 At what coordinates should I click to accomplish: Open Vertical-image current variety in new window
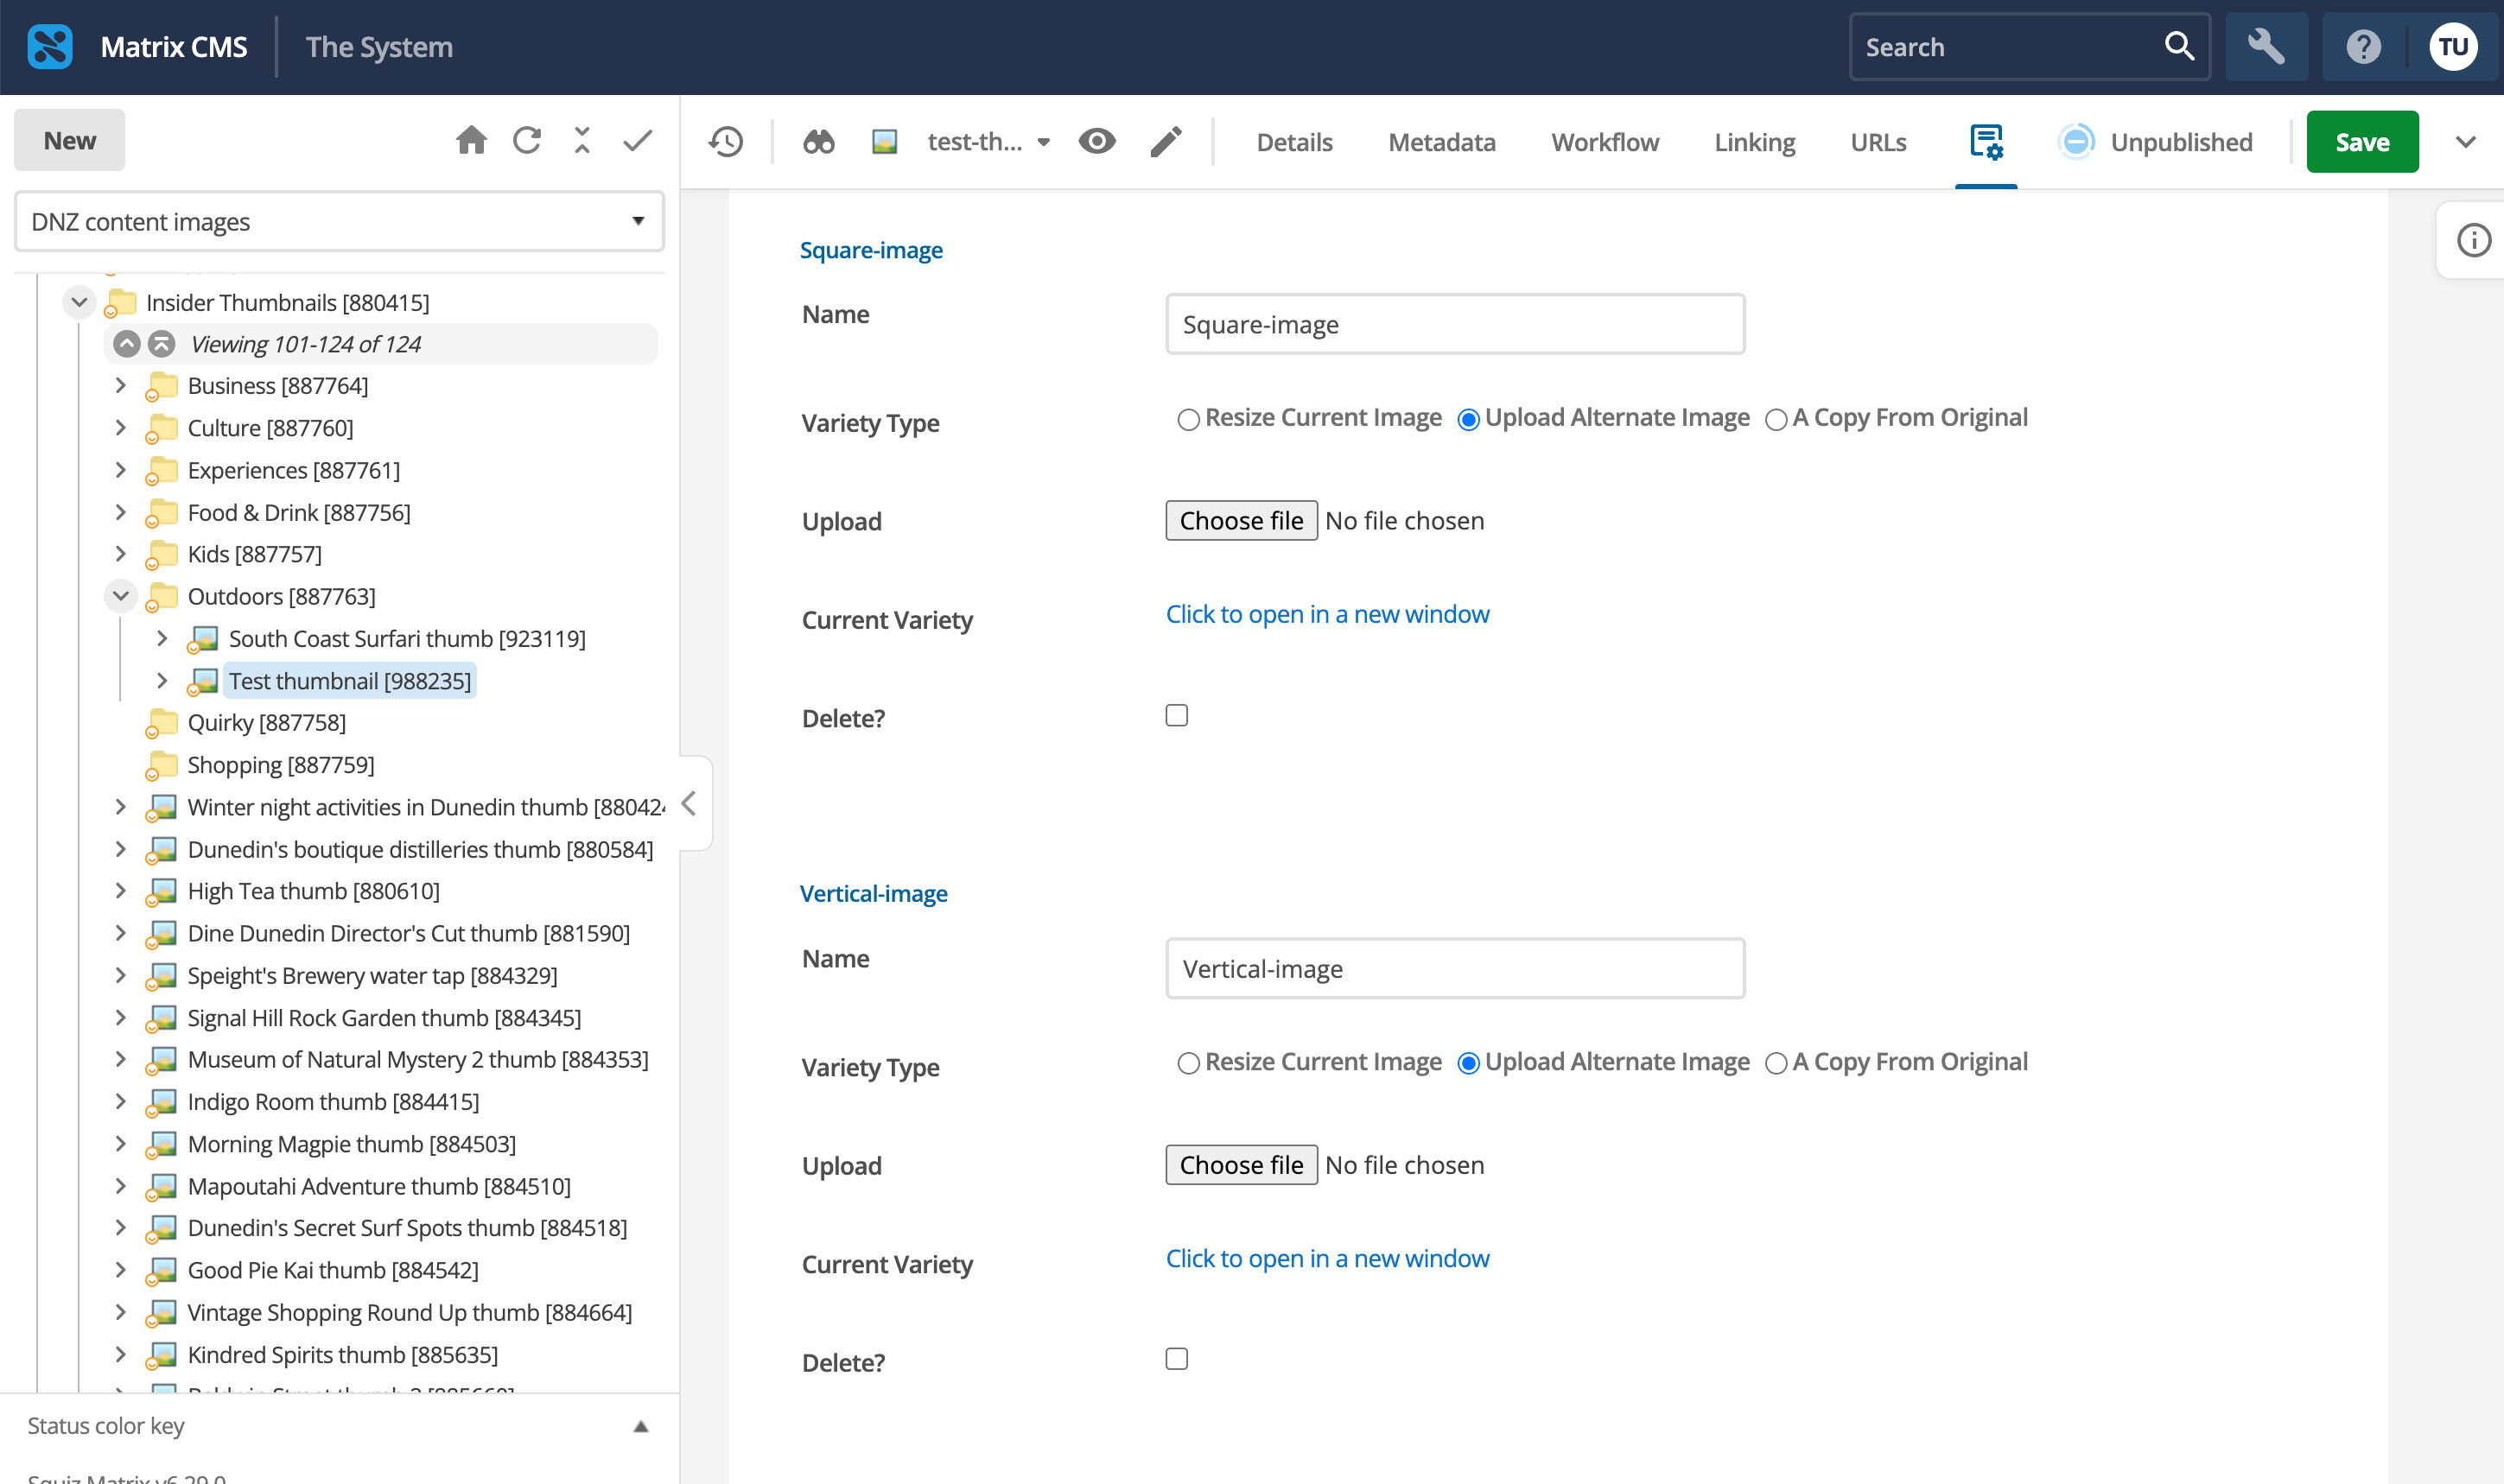click(x=1327, y=1258)
